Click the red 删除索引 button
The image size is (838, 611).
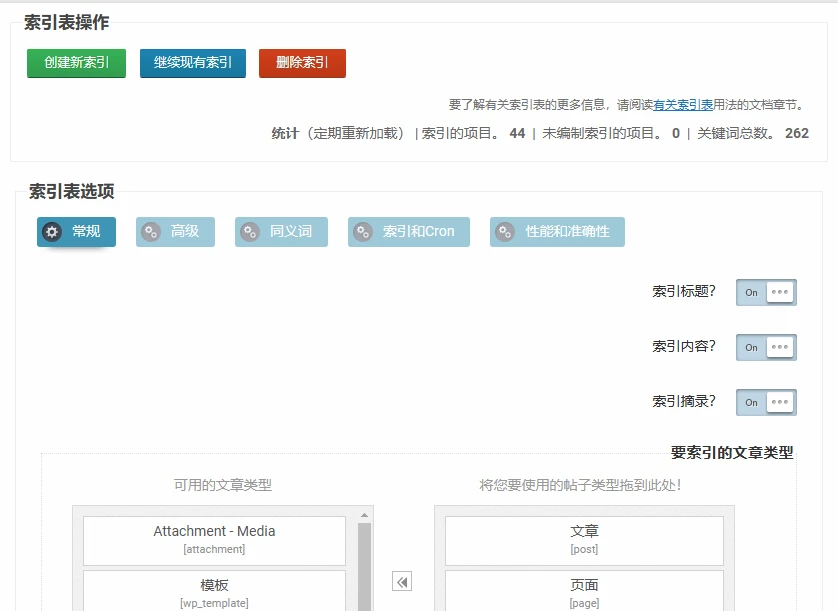[x=301, y=62]
